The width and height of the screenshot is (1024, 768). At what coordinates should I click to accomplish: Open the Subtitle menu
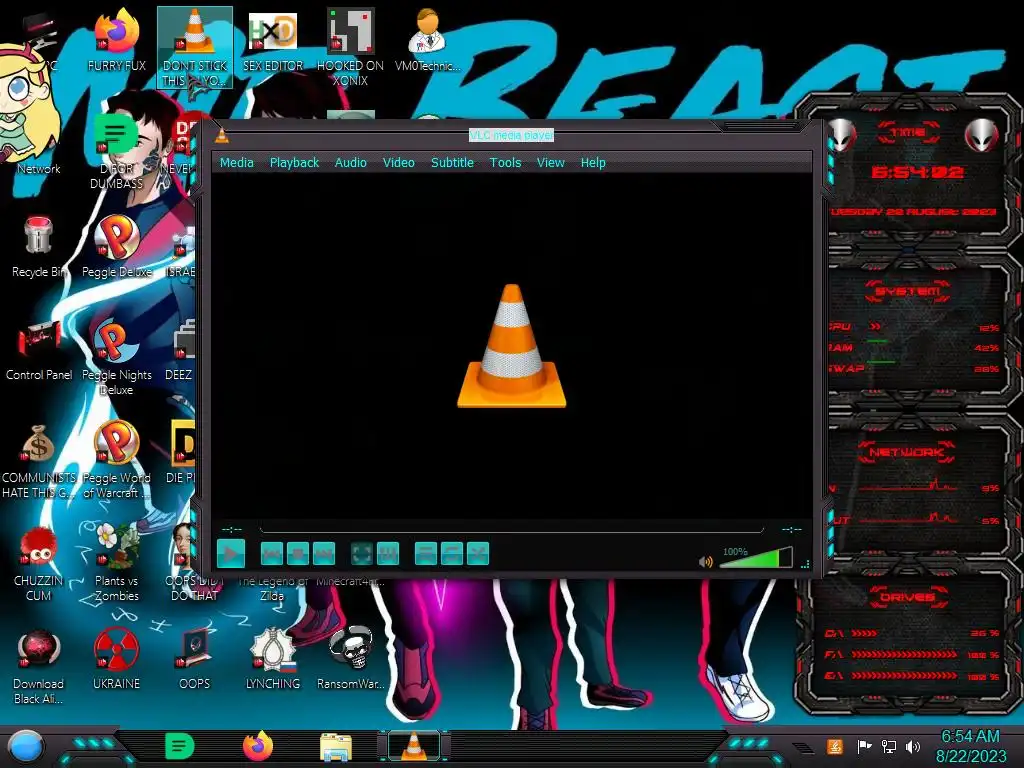pyautogui.click(x=452, y=163)
